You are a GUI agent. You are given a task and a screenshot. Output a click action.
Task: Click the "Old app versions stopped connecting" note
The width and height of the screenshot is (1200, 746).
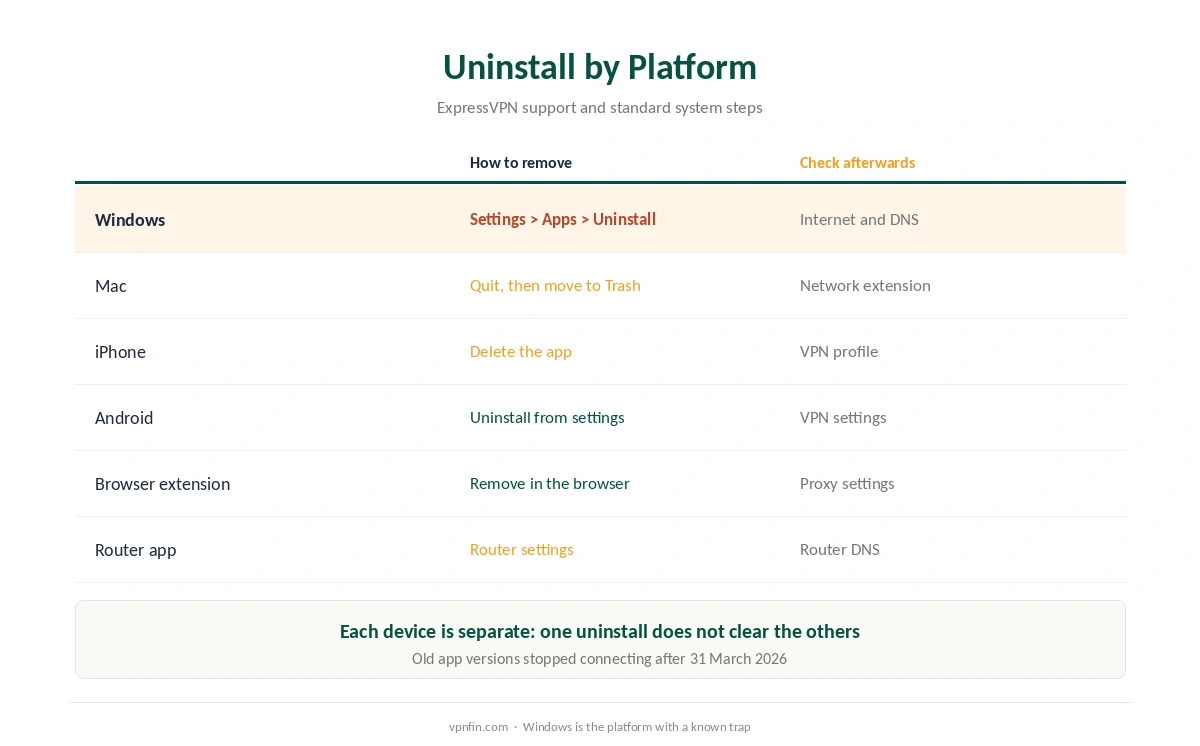[x=600, y=659]
